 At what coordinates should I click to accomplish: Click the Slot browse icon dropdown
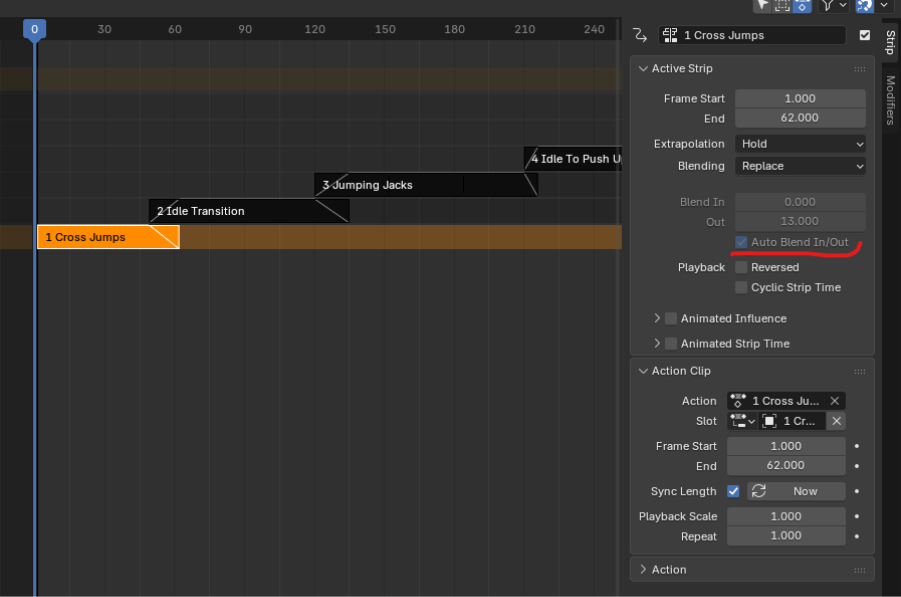(742, 421)
